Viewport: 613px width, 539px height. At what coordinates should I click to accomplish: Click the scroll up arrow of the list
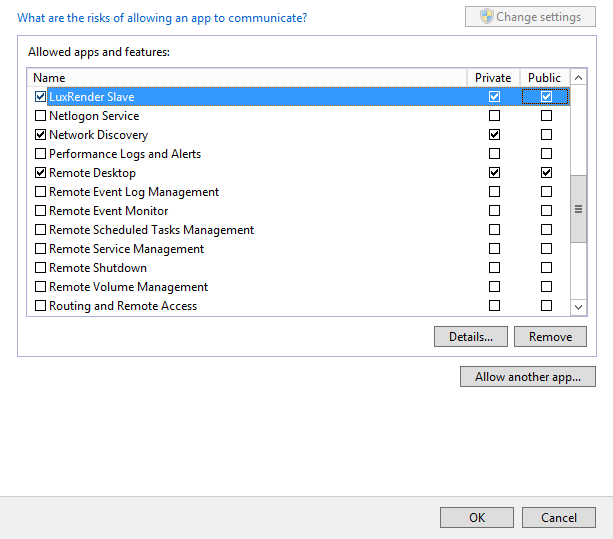[579, 78]
